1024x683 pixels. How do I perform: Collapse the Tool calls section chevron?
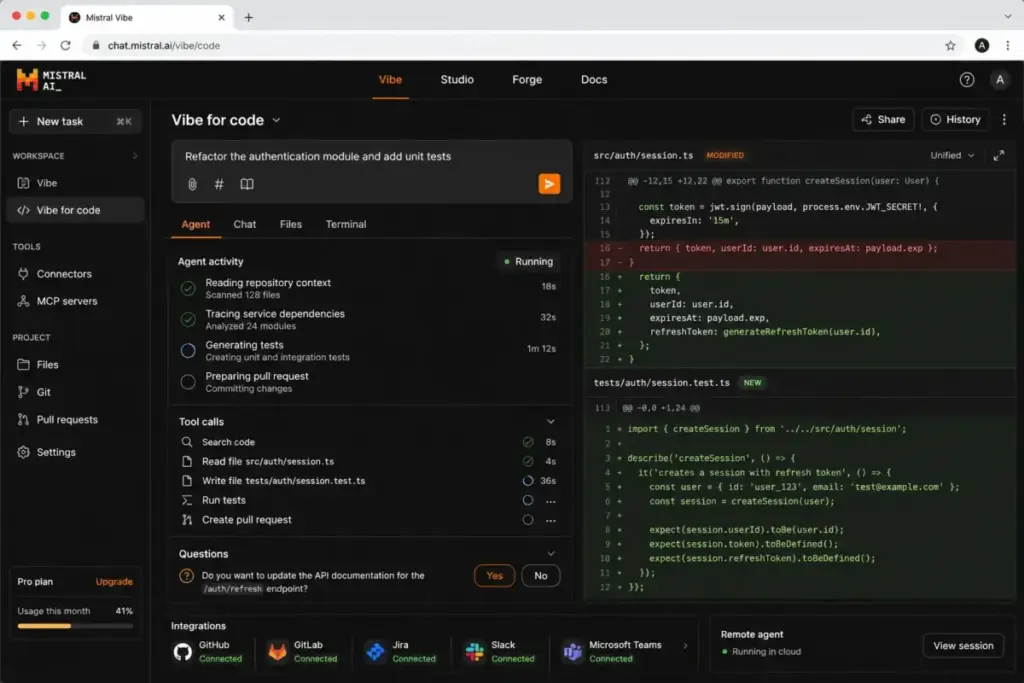pyautogui.click(x=551, y=422)
